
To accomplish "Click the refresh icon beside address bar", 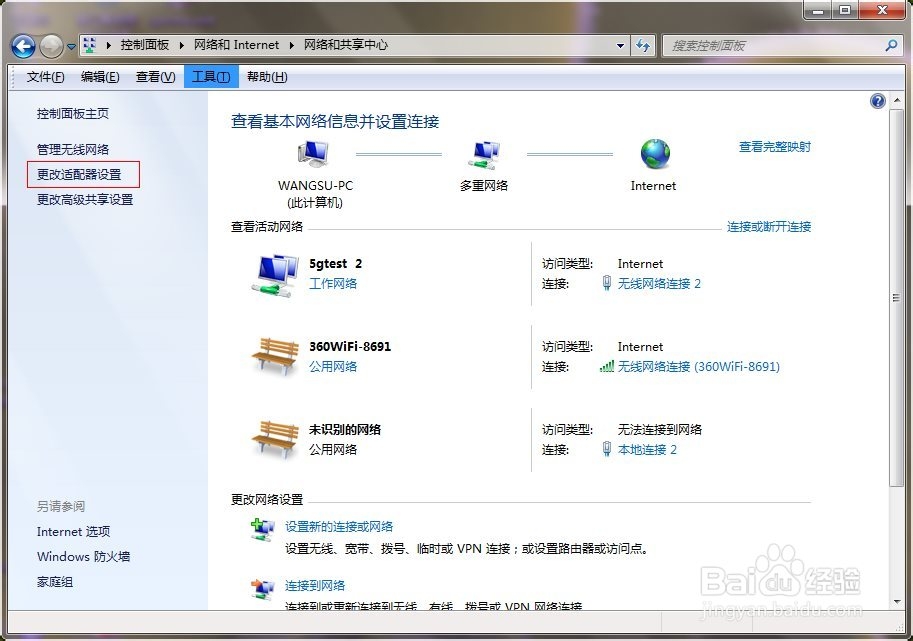I will pos(643,45).
